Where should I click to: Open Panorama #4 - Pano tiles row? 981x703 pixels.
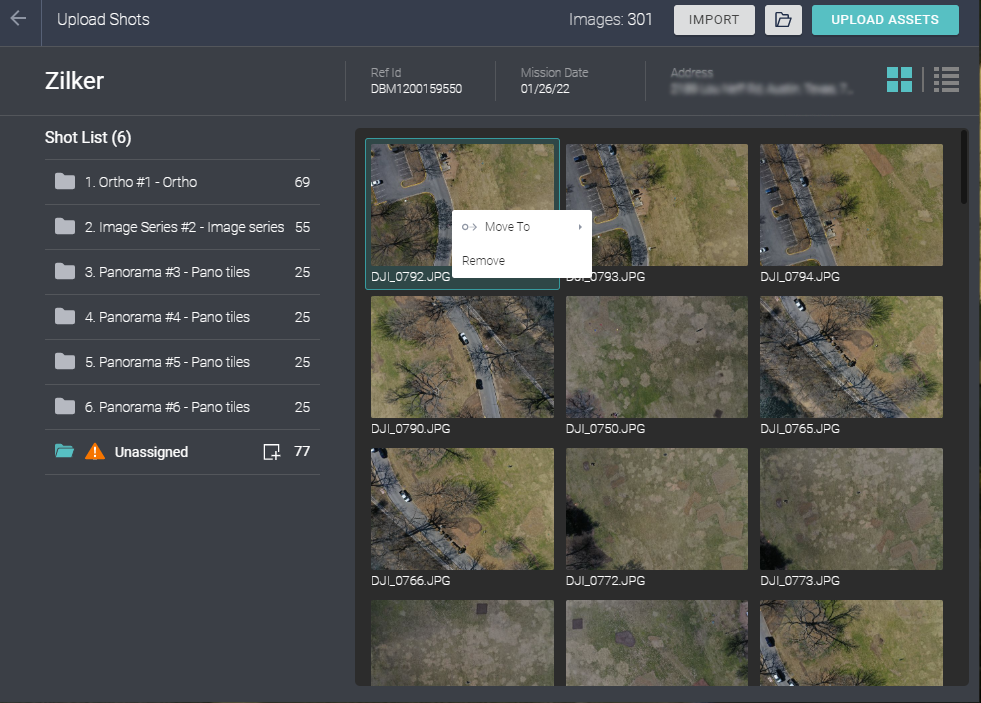(182, 317)
